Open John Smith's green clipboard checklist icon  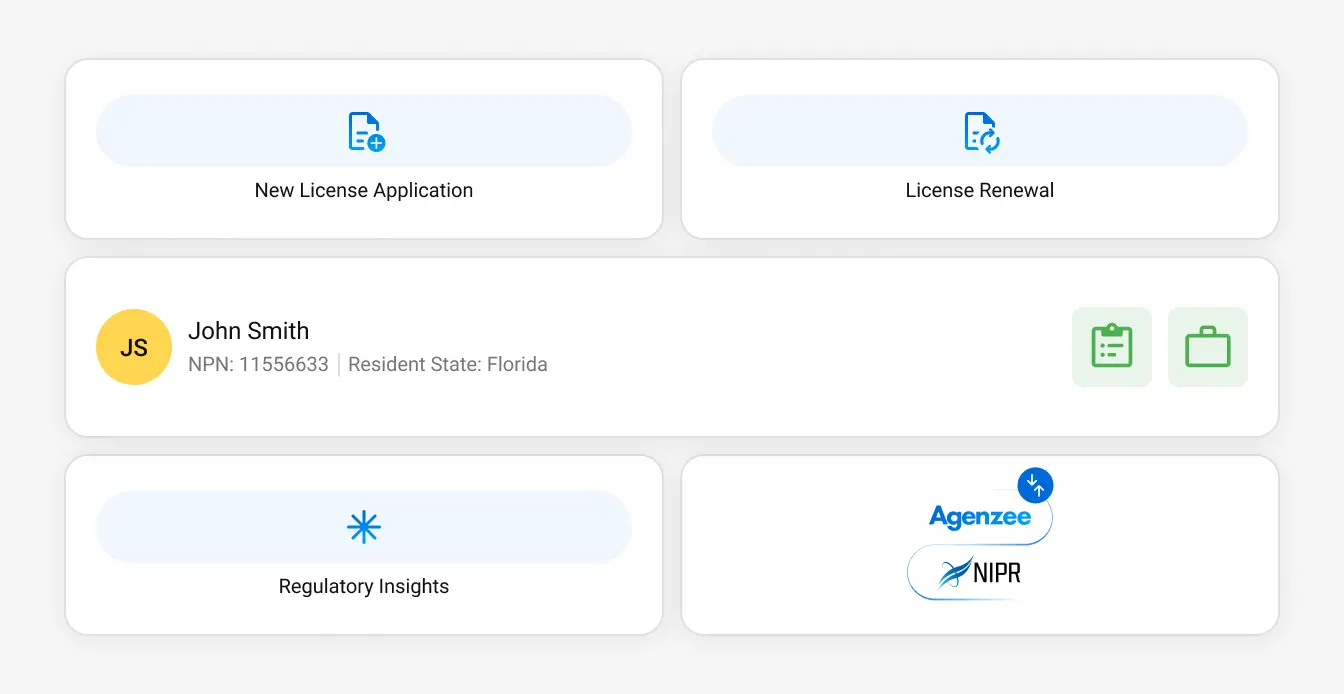click(1111, 346)
